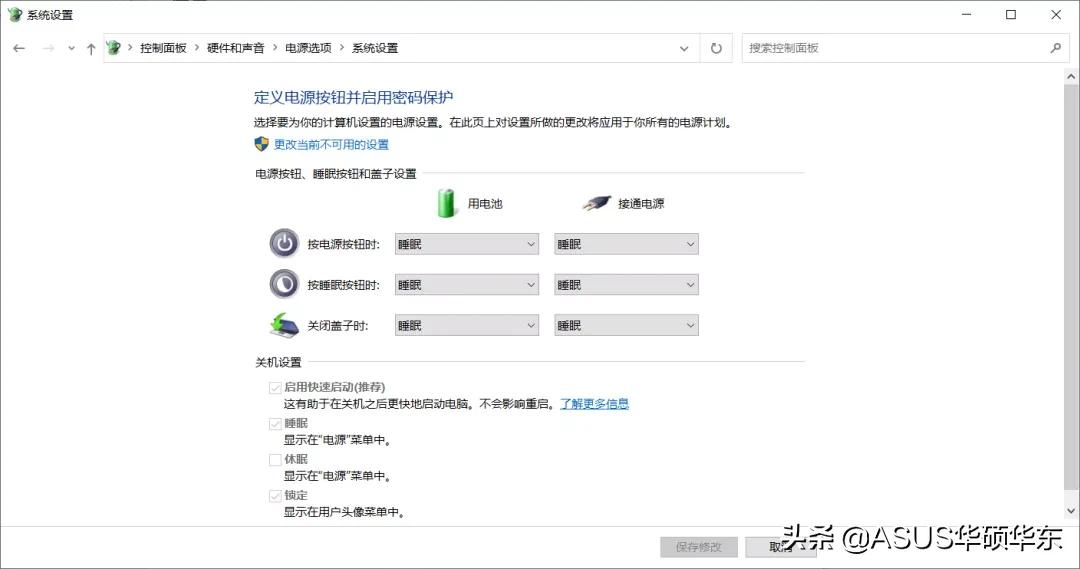Open lid close plugged-in dropdown

coord(626,325)
